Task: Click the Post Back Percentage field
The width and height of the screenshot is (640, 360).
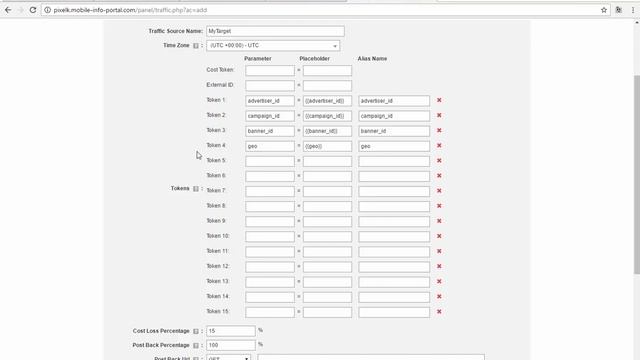Action: (x=231, y=345)
